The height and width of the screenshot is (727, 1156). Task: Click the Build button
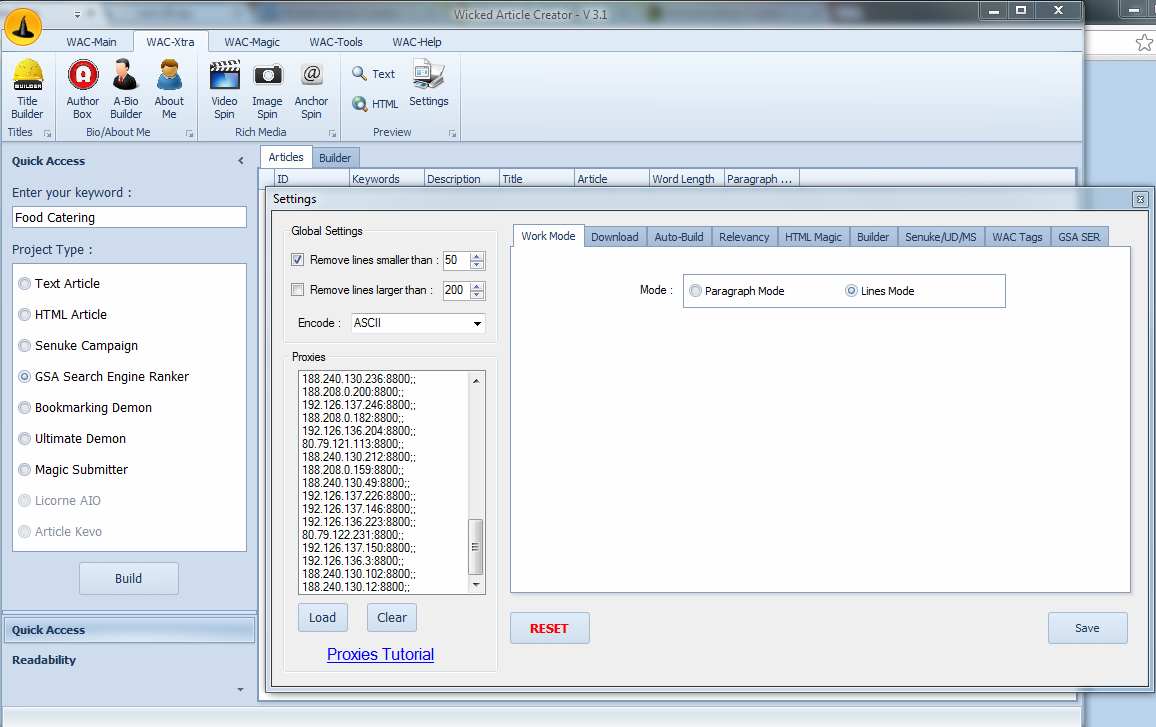click(128, 579)
